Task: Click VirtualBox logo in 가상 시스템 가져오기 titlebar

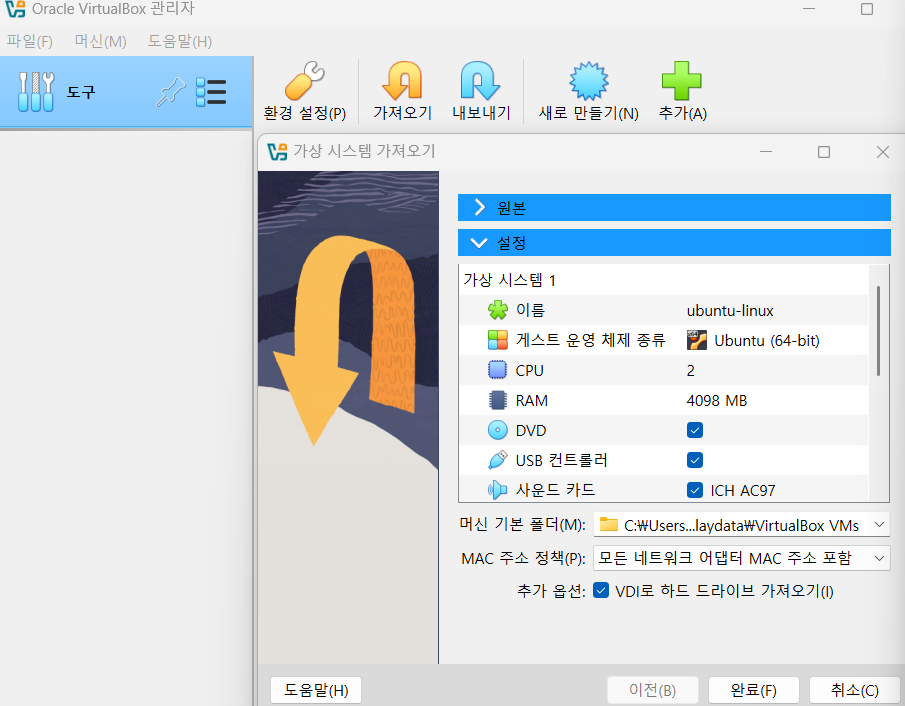Action: click(277, 151)
